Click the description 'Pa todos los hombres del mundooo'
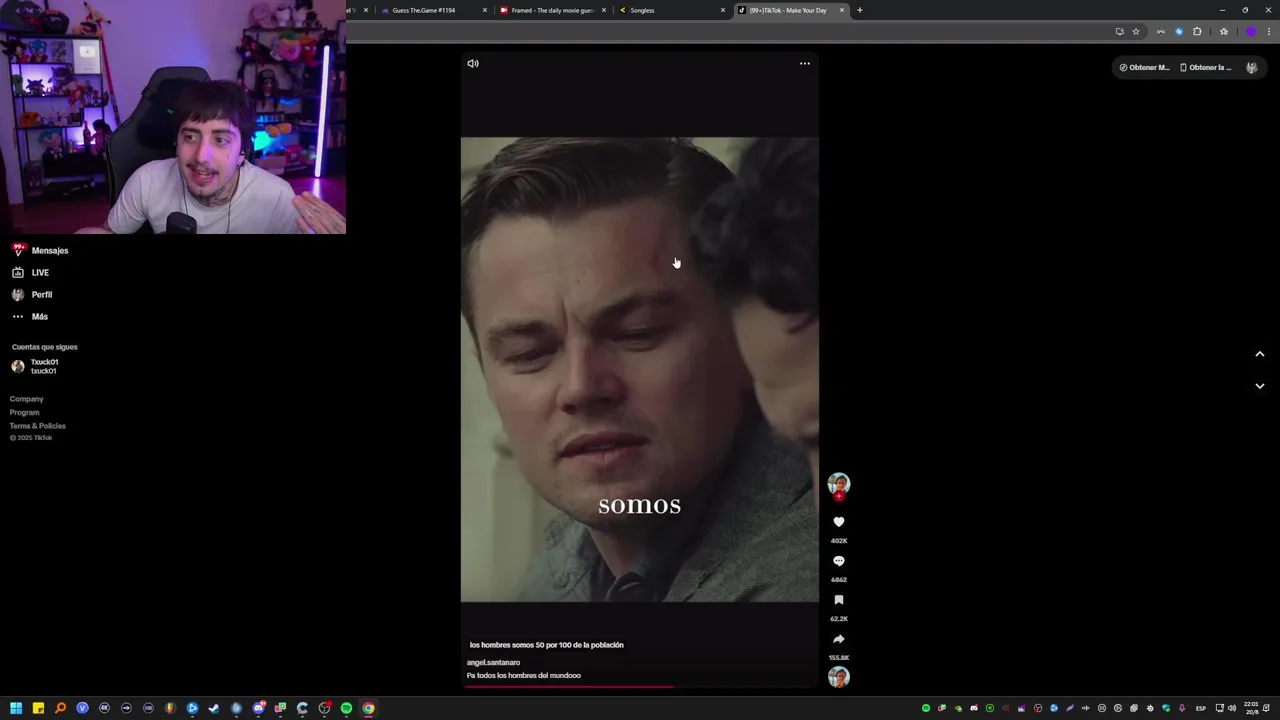Screen dimensions: 1280x720 523,676
